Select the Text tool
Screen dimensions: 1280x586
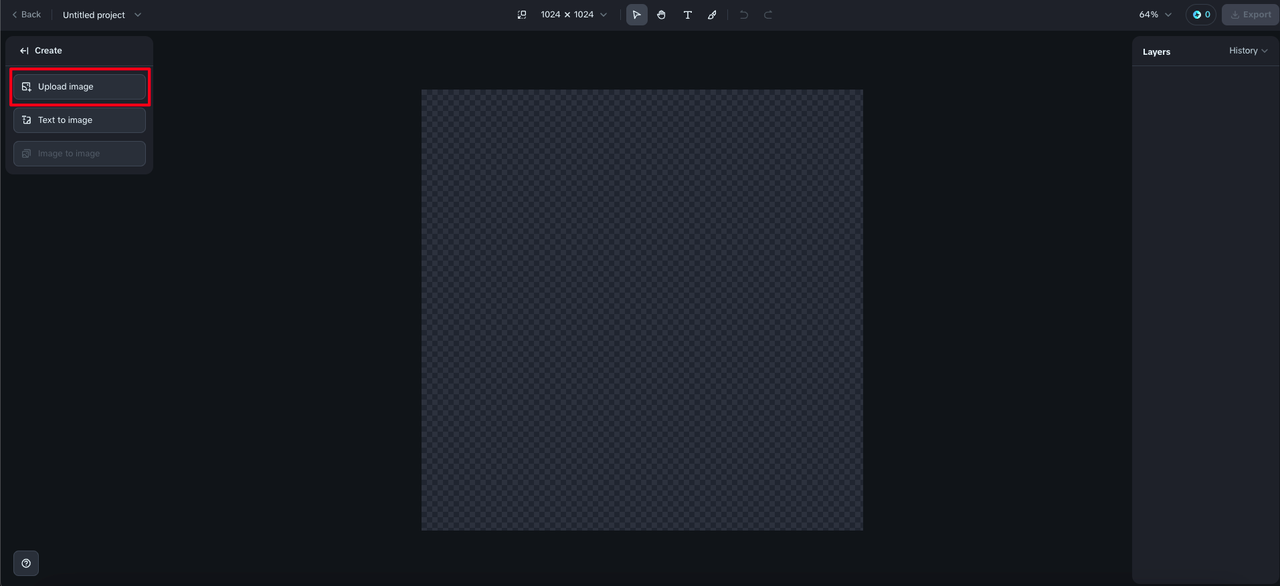coord(687,15)
